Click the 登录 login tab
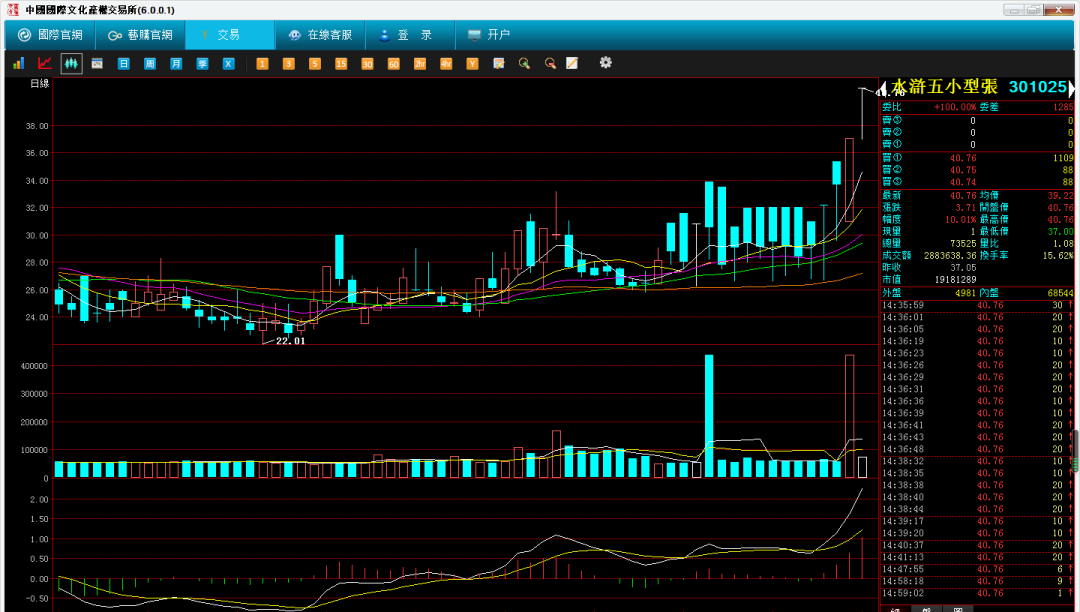 tap(409, 34)
